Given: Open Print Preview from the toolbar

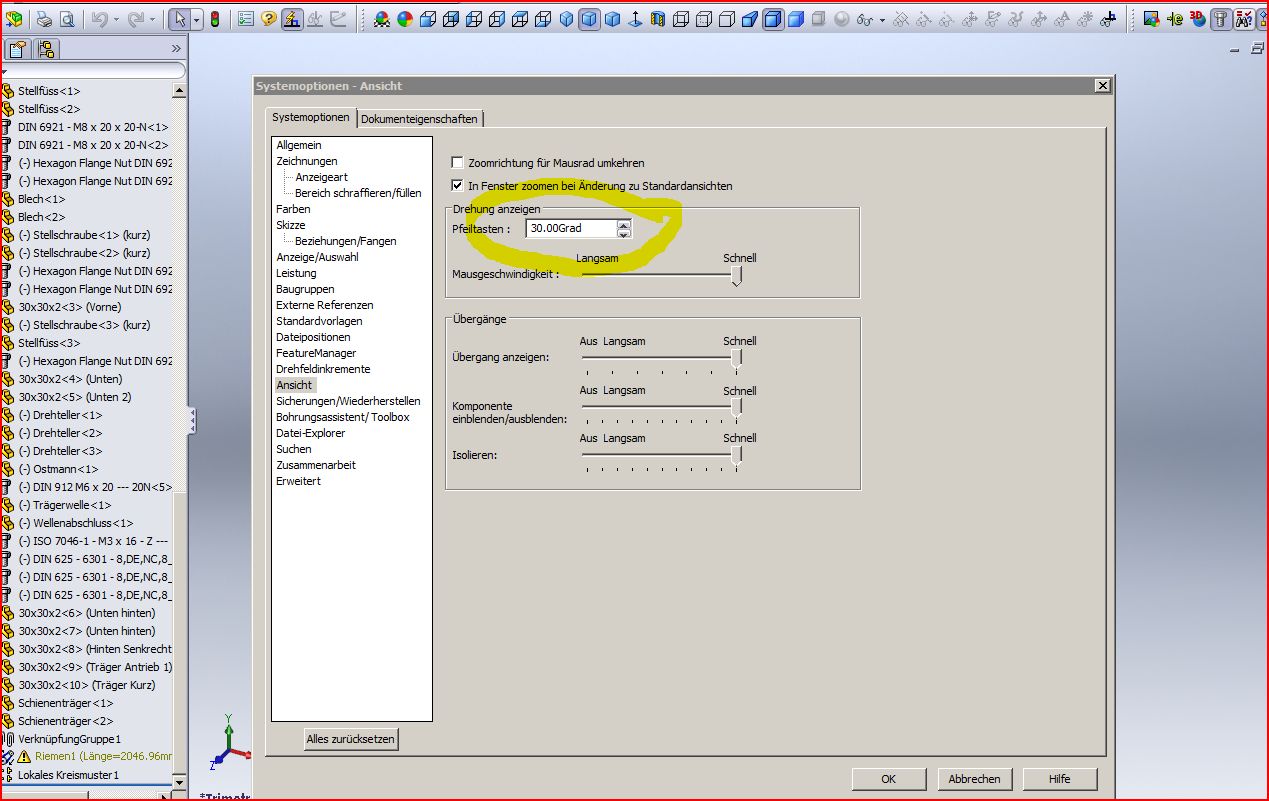Looking at the screenshot, I should pos(67,19).
